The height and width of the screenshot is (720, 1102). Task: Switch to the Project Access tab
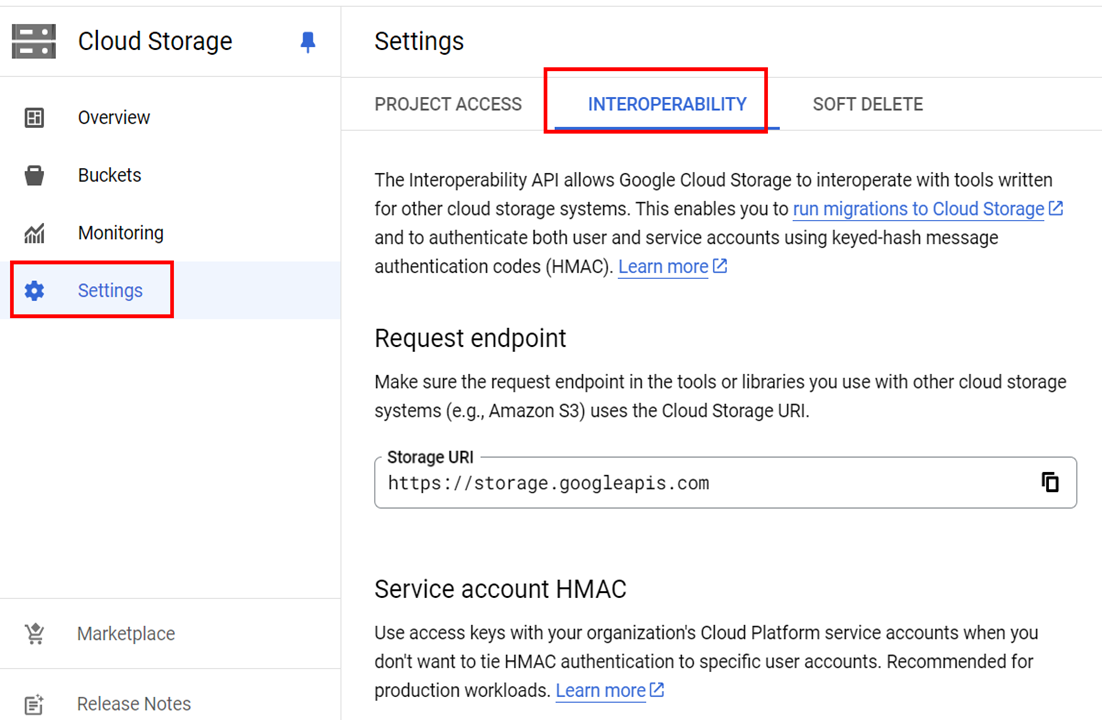coord(448,104)
